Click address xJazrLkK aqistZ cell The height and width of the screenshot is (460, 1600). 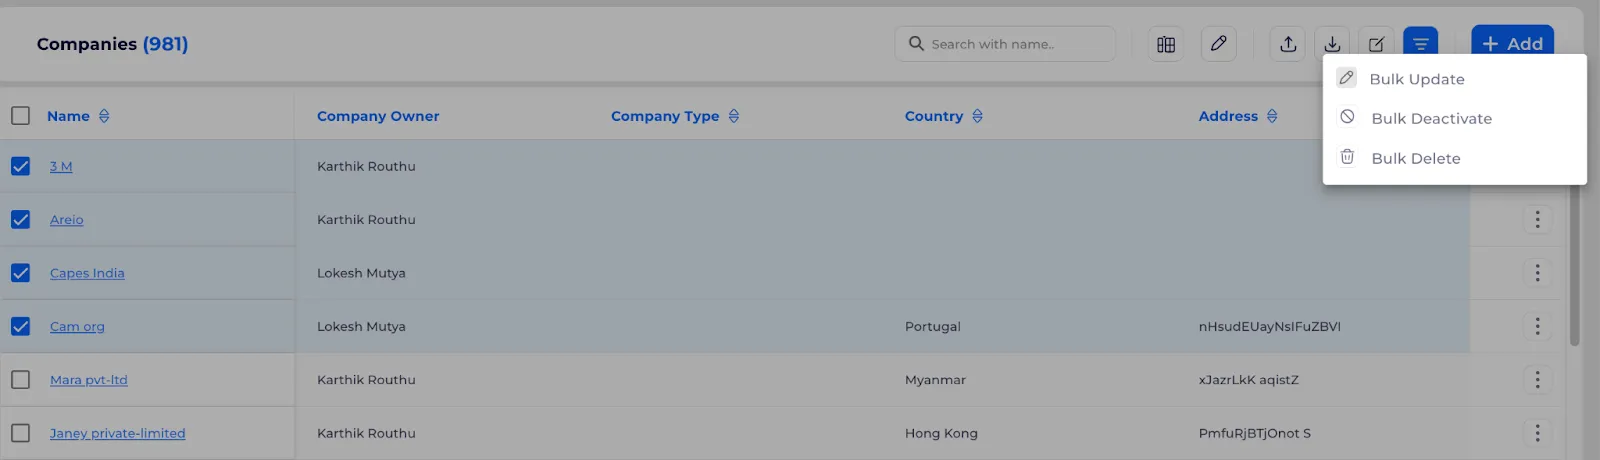click(1249, 380)
